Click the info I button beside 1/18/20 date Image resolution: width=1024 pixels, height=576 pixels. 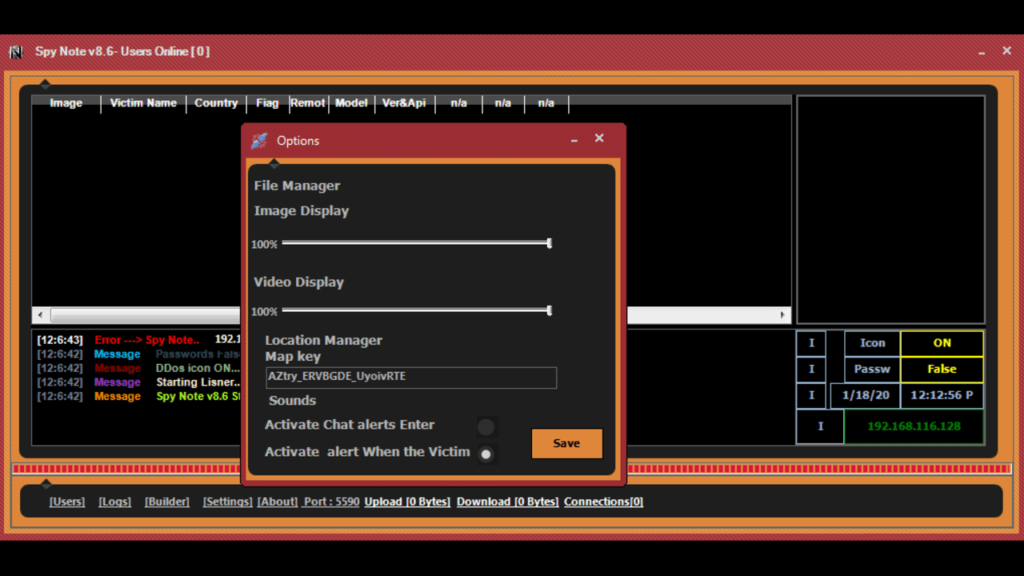coord(811,396)
